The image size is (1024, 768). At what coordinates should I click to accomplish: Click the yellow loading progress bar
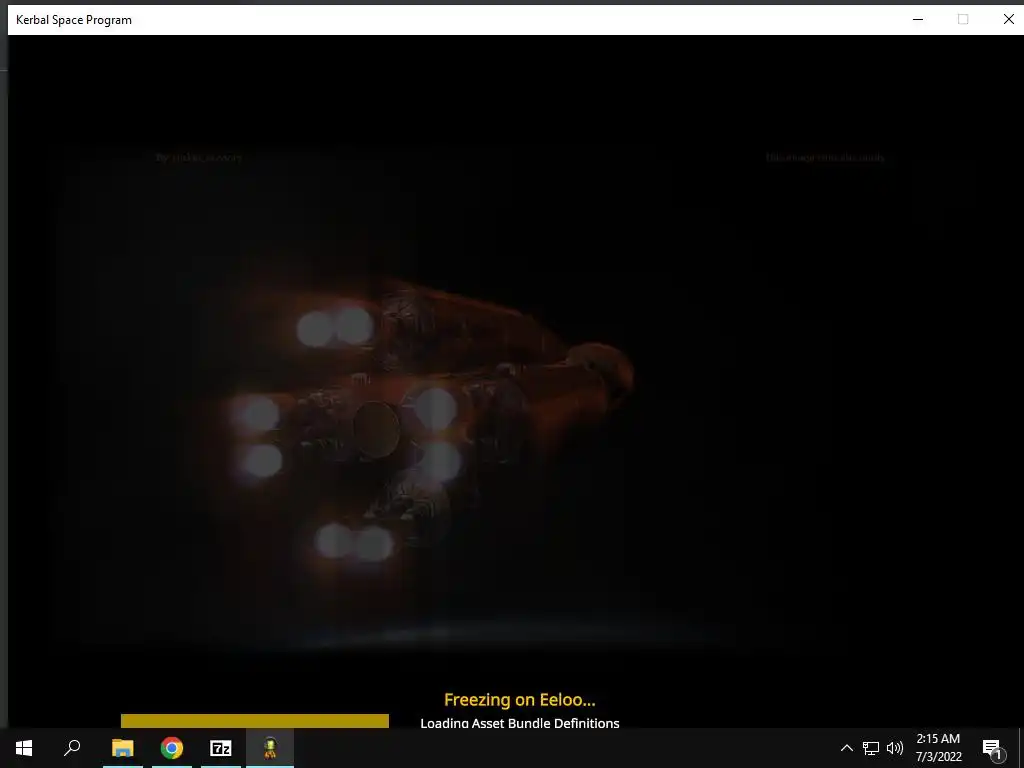tap(255, 720)
